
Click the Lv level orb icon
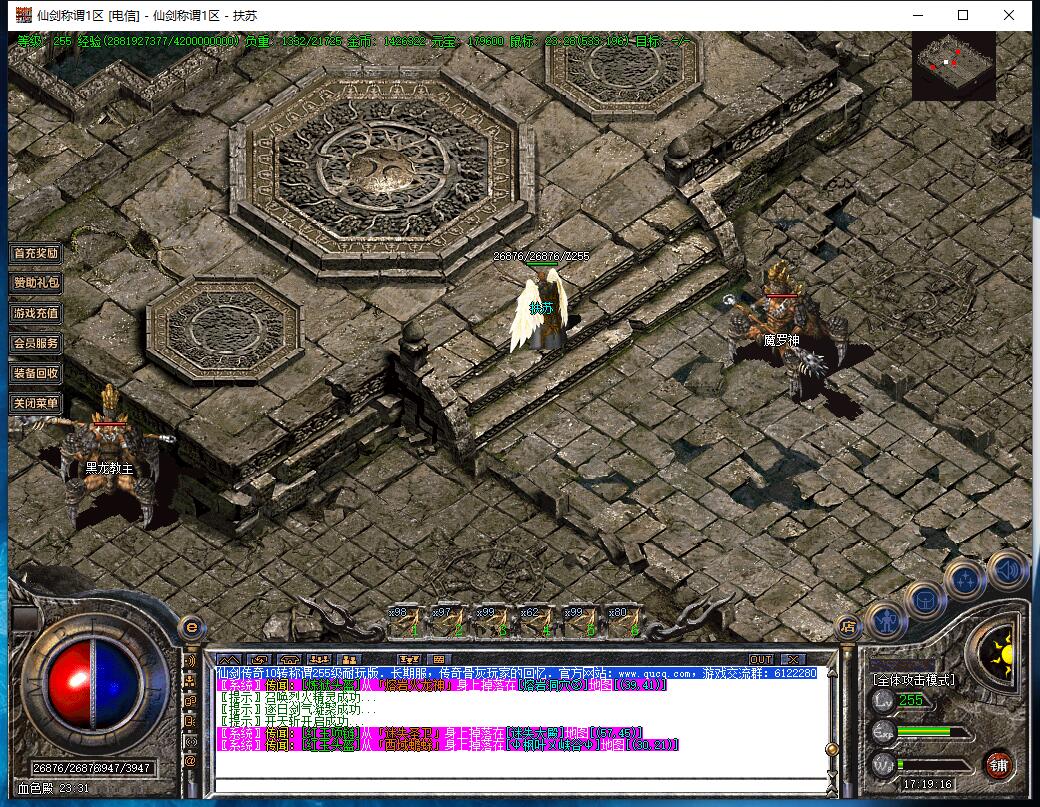click(x=883, y=700)
